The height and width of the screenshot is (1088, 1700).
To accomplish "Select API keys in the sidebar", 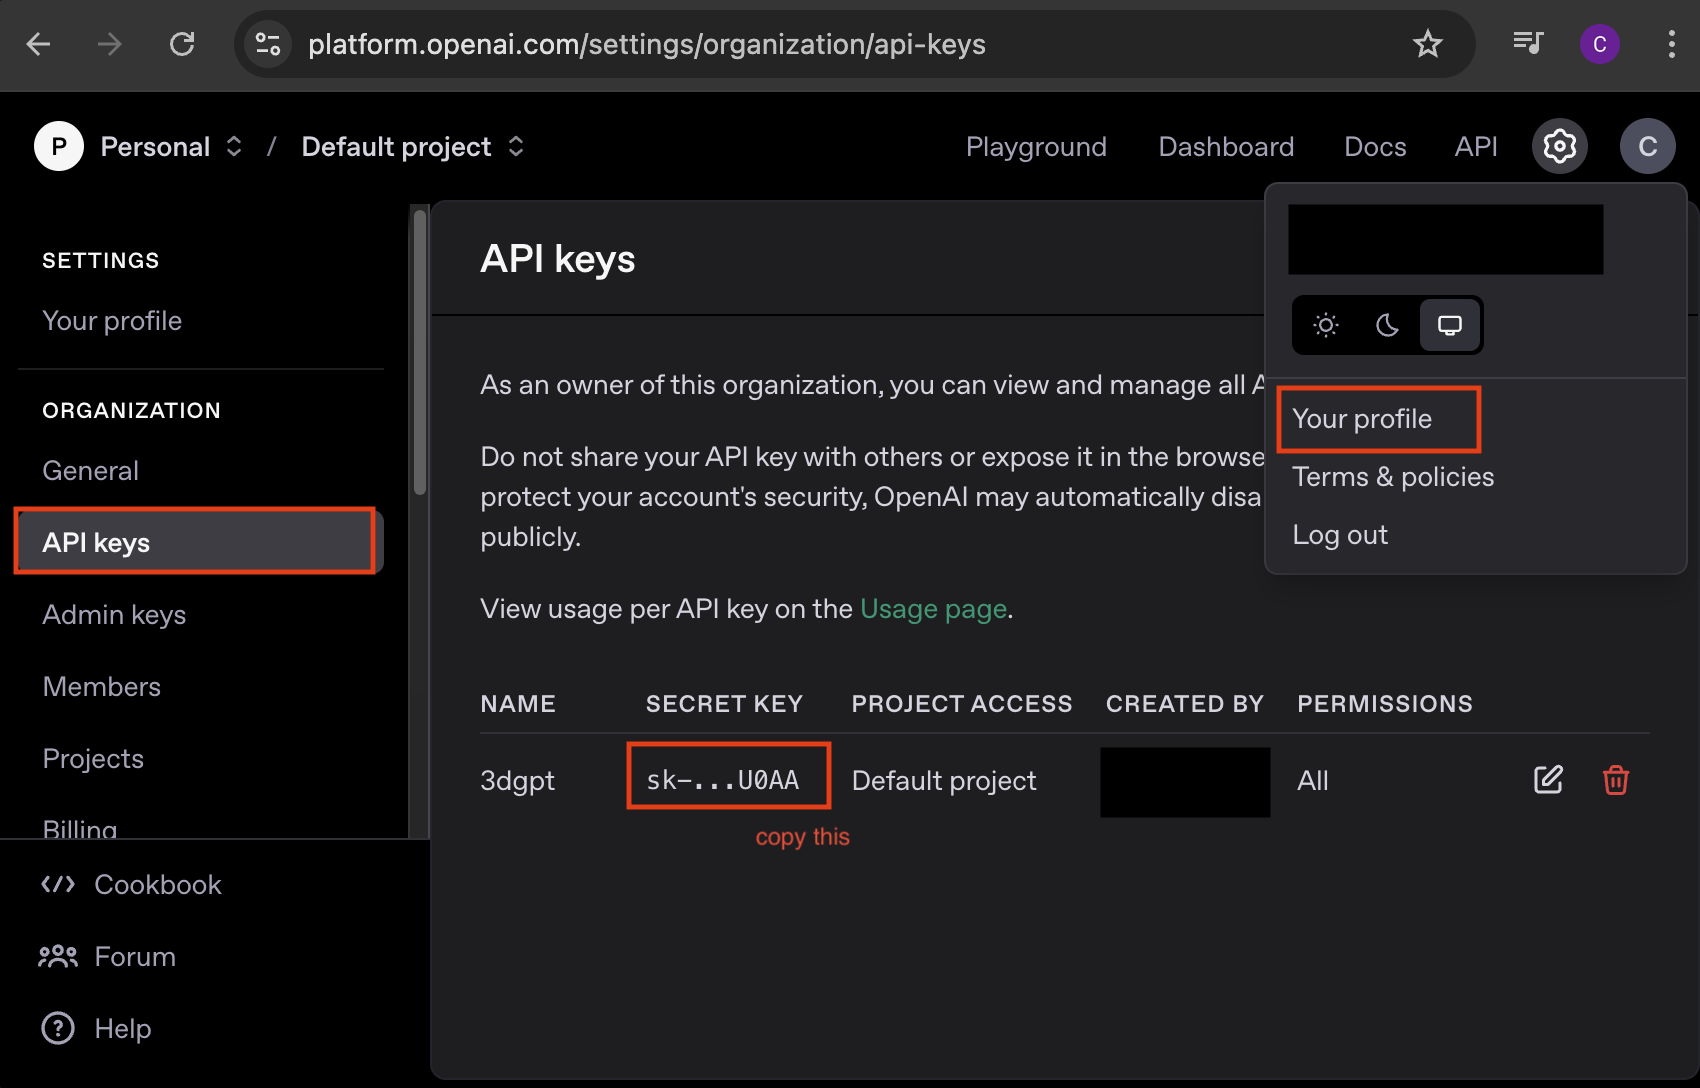I will (x=198, y=542).
